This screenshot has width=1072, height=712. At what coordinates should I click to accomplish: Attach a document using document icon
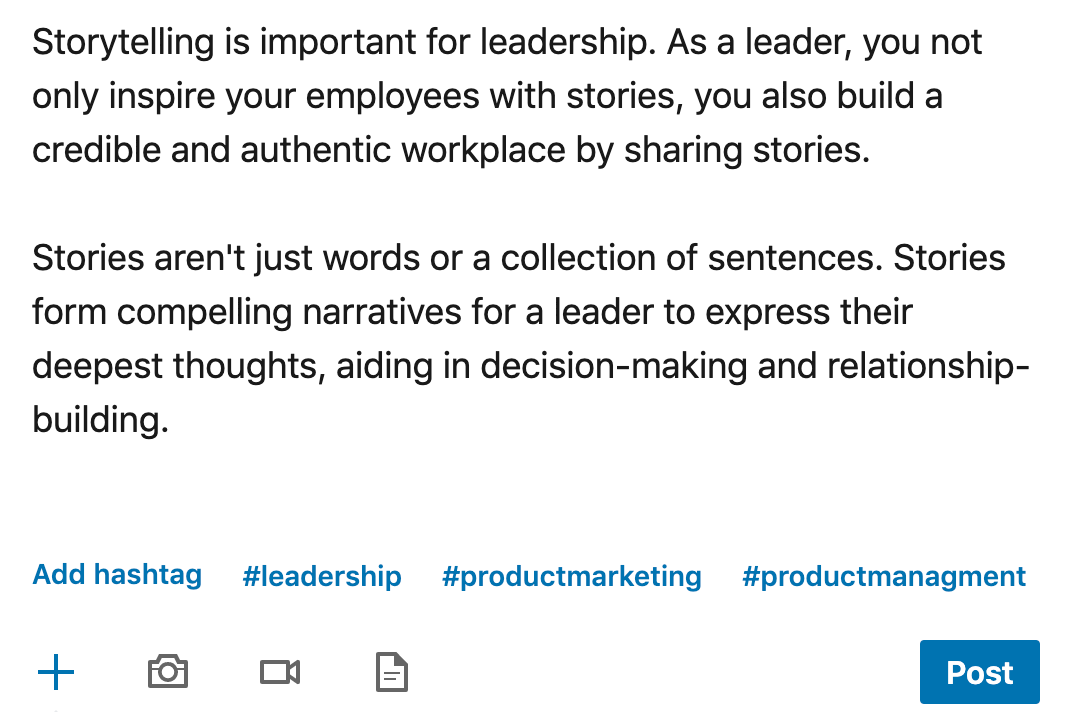pos(391,672)
